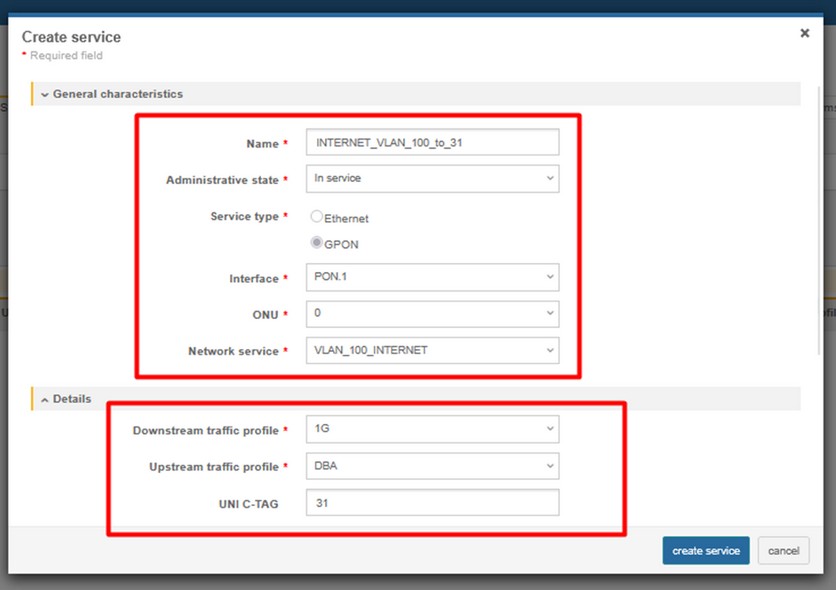Click the Network service field label
Image resolution: width=836 pixels, height=590 pixels.
(x=233, y=352)
